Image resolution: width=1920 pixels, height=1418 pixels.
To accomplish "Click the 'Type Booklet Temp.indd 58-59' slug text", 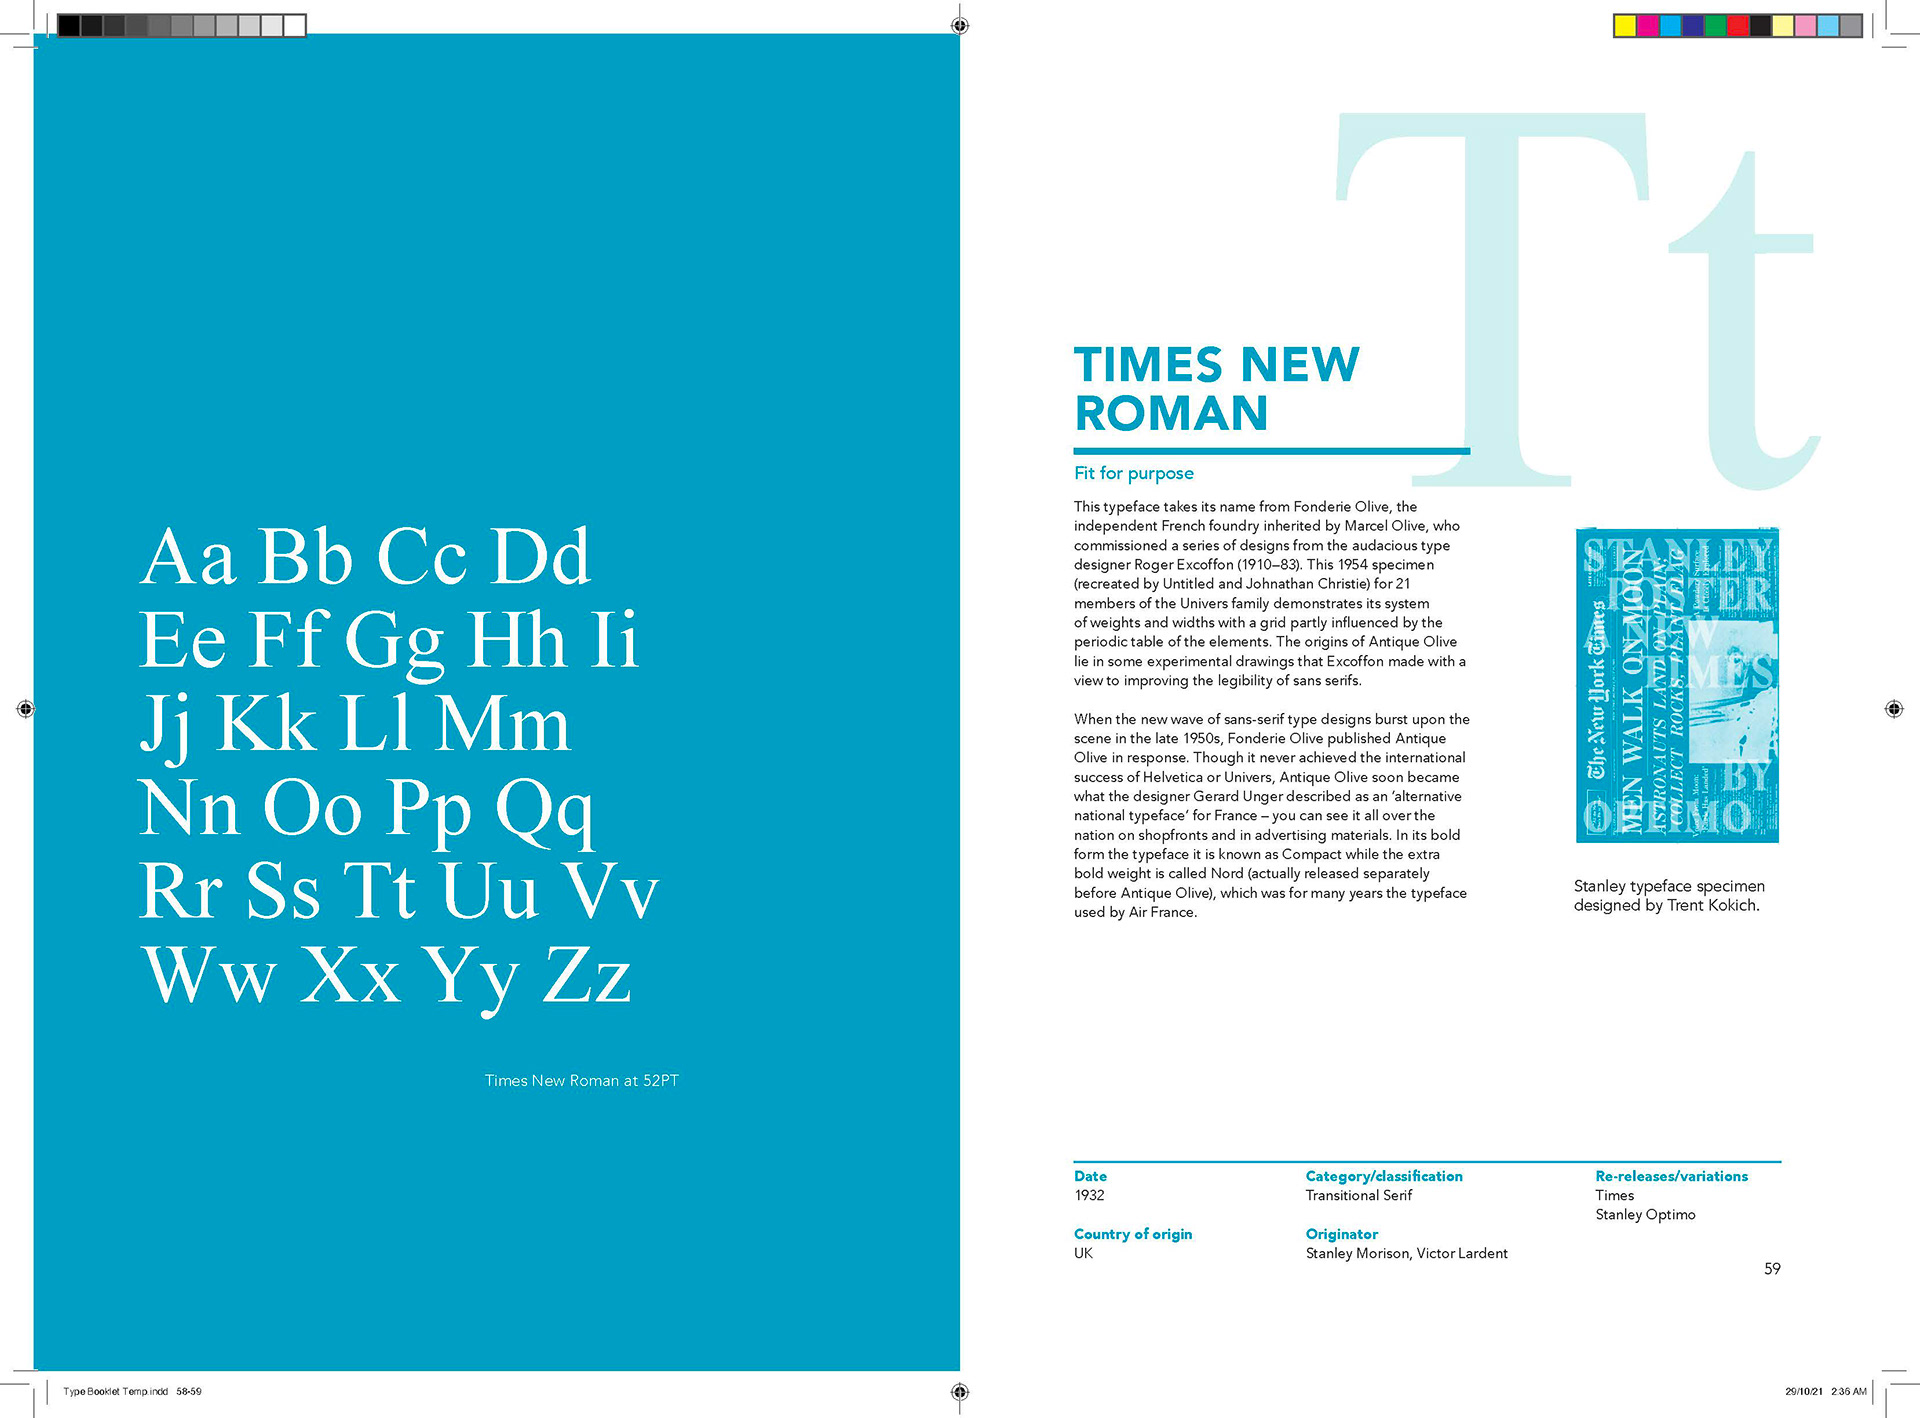I will (132, 1391).
